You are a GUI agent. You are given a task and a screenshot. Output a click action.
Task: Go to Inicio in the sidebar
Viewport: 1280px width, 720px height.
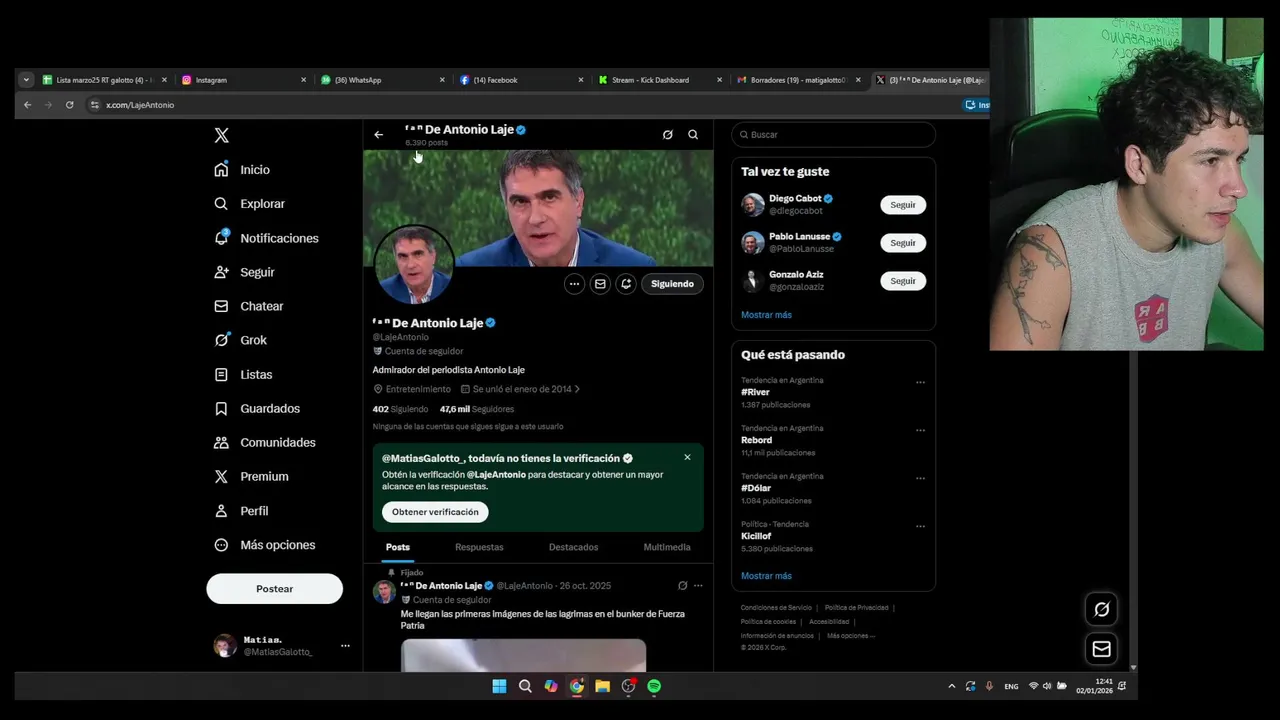click(x=242, y=170)
